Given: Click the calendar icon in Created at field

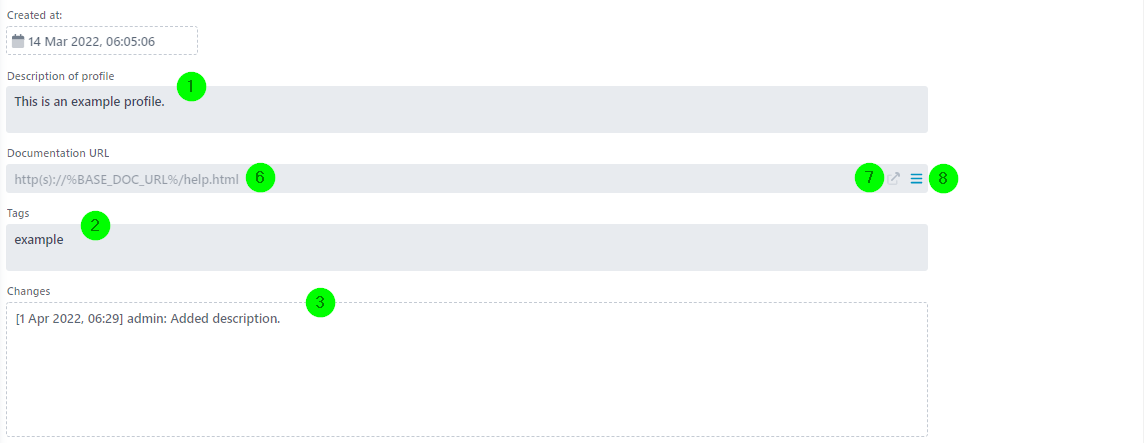Looking at the screenshot, I should 18,41.
